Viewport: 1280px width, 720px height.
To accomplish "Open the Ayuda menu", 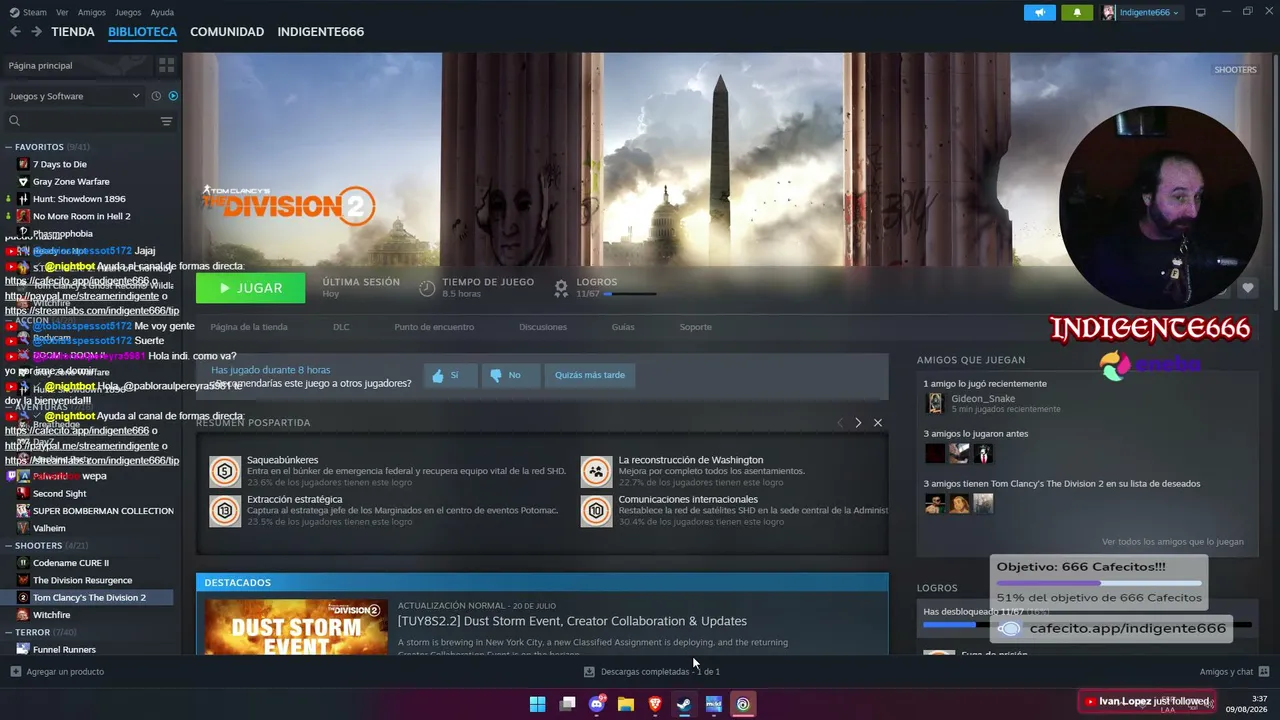I will [162, 13].
